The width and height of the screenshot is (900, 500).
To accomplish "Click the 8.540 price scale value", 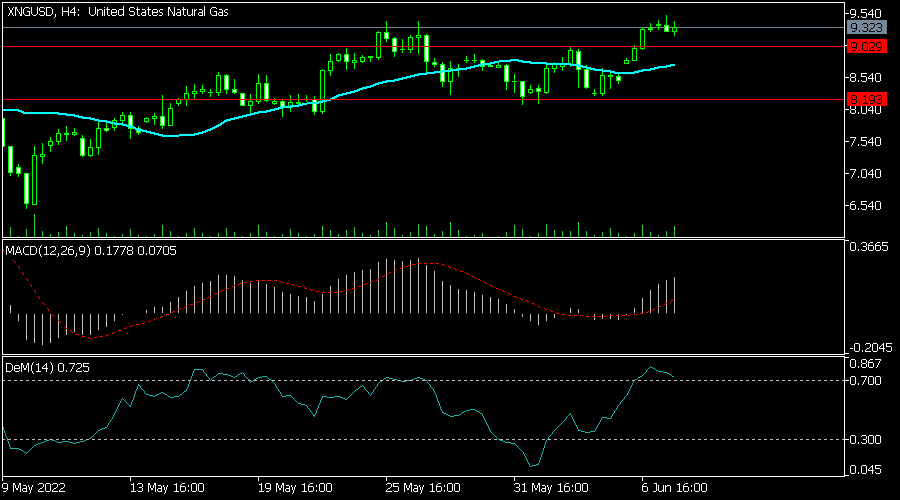I will 865,77.
